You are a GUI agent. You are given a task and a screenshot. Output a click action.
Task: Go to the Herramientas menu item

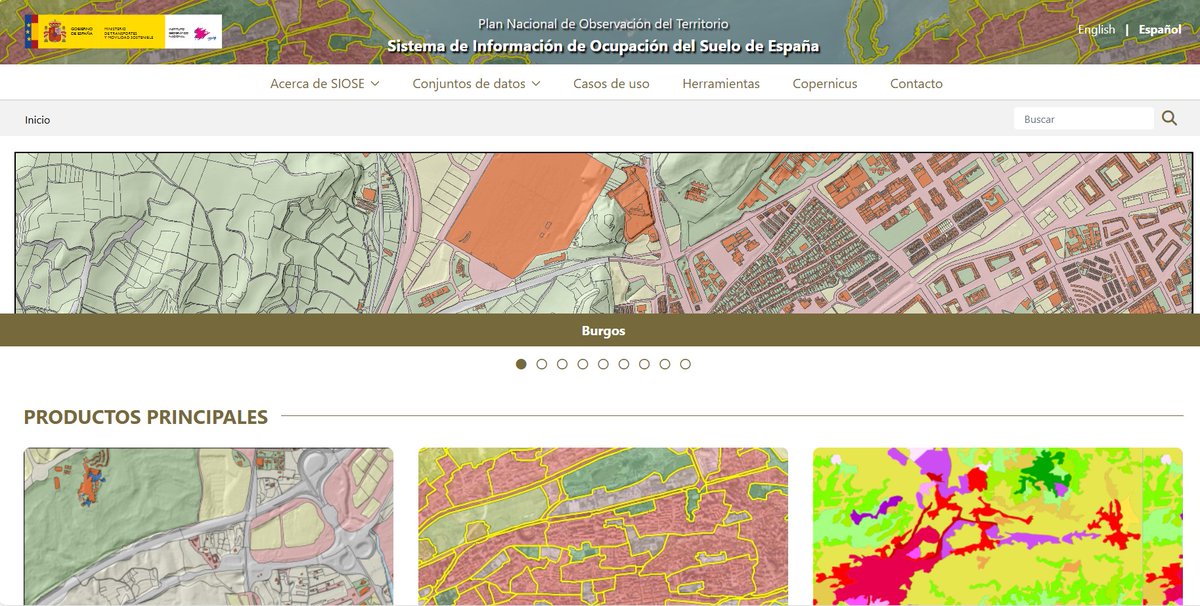pyautogui.click(x=721, y=84)
